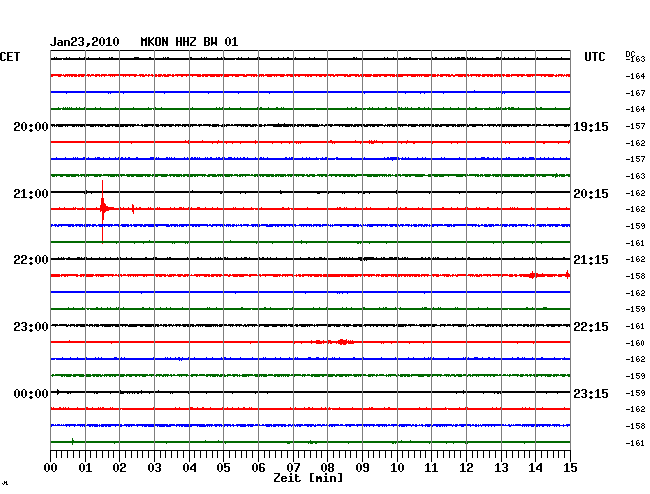Click the 03 minute axis label
Viewport: 650px width, 494px height.
[x=154, y=468]
